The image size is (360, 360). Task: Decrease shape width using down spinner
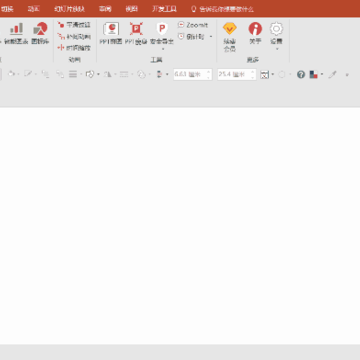253,77
